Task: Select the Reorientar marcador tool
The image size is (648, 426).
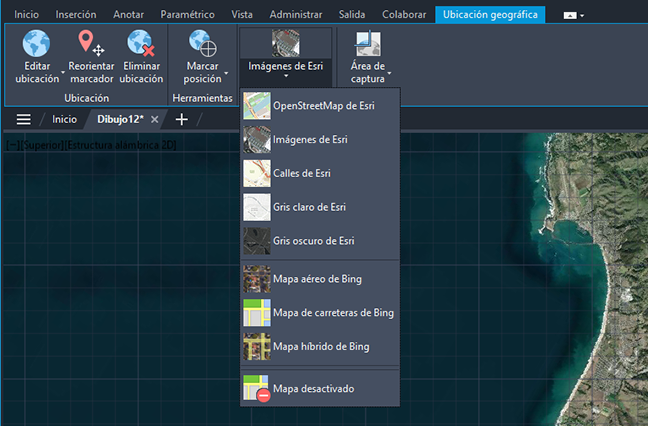Action: point(91,56)
